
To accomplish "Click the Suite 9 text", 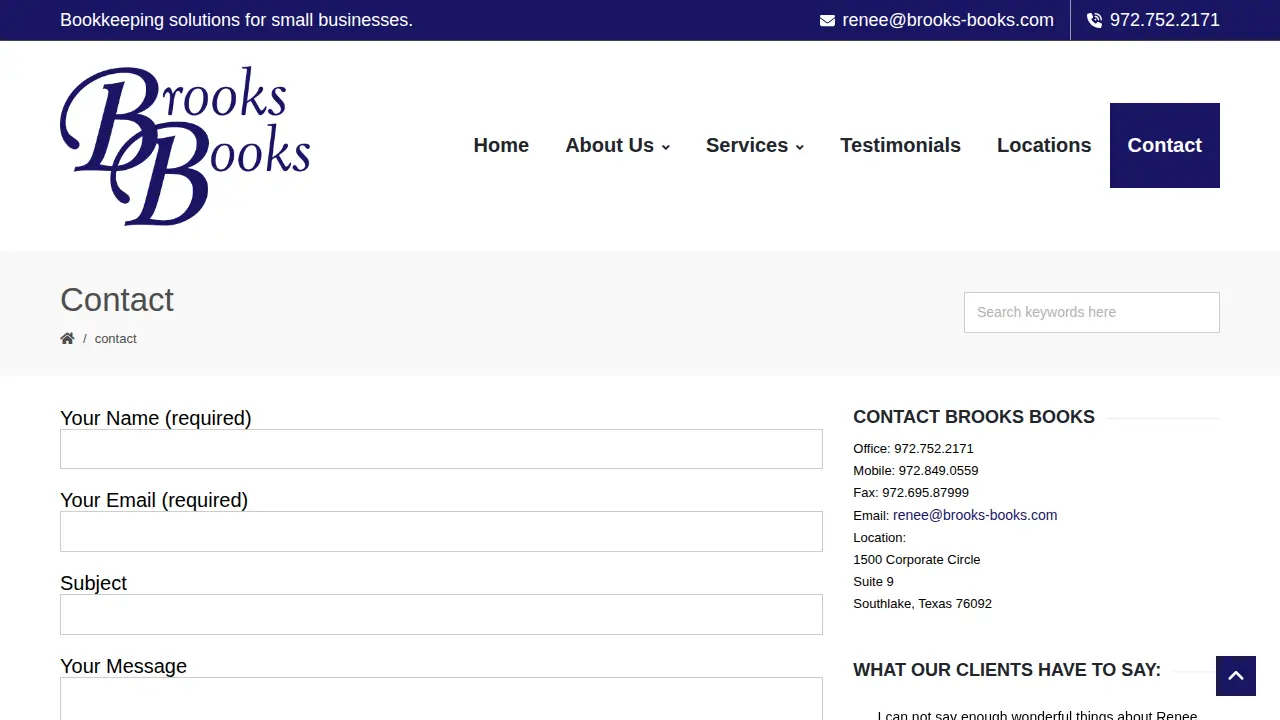I will point(873,582).
